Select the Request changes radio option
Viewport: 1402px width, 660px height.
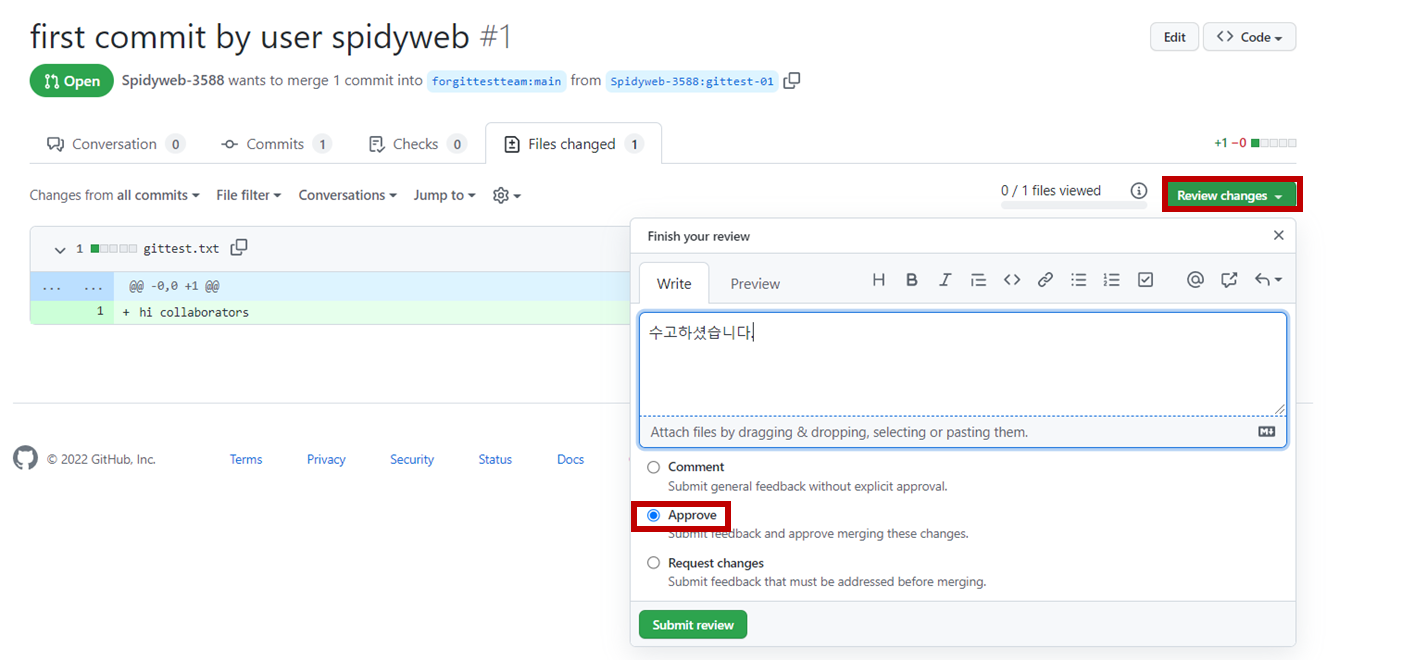653,563
